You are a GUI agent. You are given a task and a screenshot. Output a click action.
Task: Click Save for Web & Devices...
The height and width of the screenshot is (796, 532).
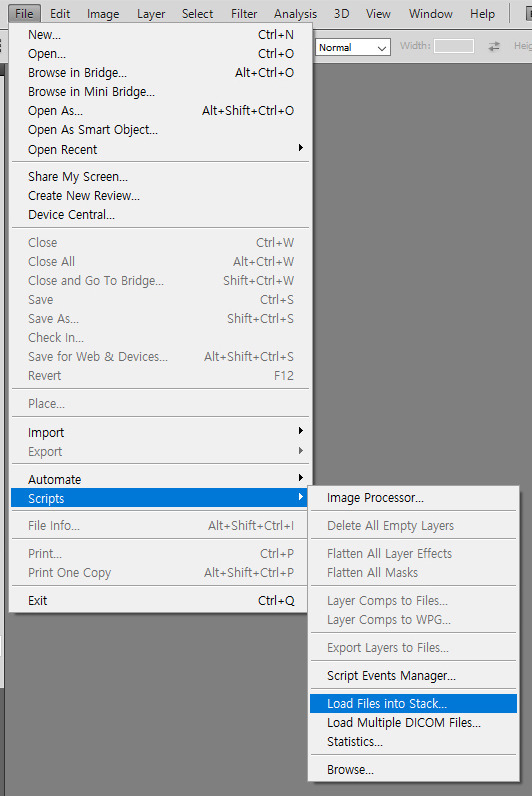pyautogui.click(x=160, y=357)
